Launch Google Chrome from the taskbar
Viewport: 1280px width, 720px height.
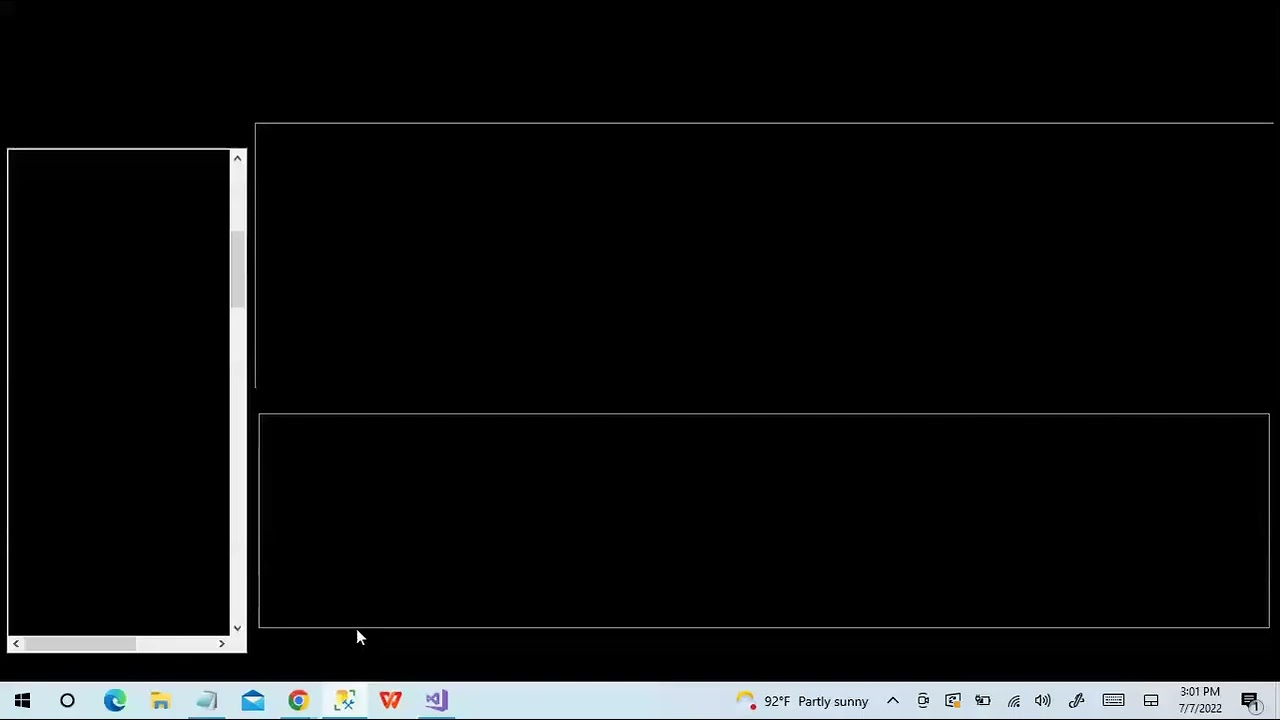coord(298,701)
